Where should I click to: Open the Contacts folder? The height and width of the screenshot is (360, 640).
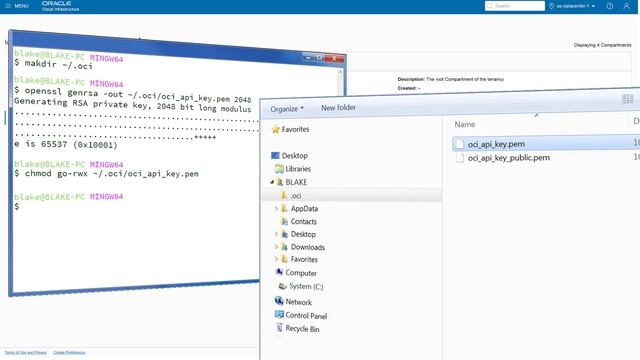(299, 222)
